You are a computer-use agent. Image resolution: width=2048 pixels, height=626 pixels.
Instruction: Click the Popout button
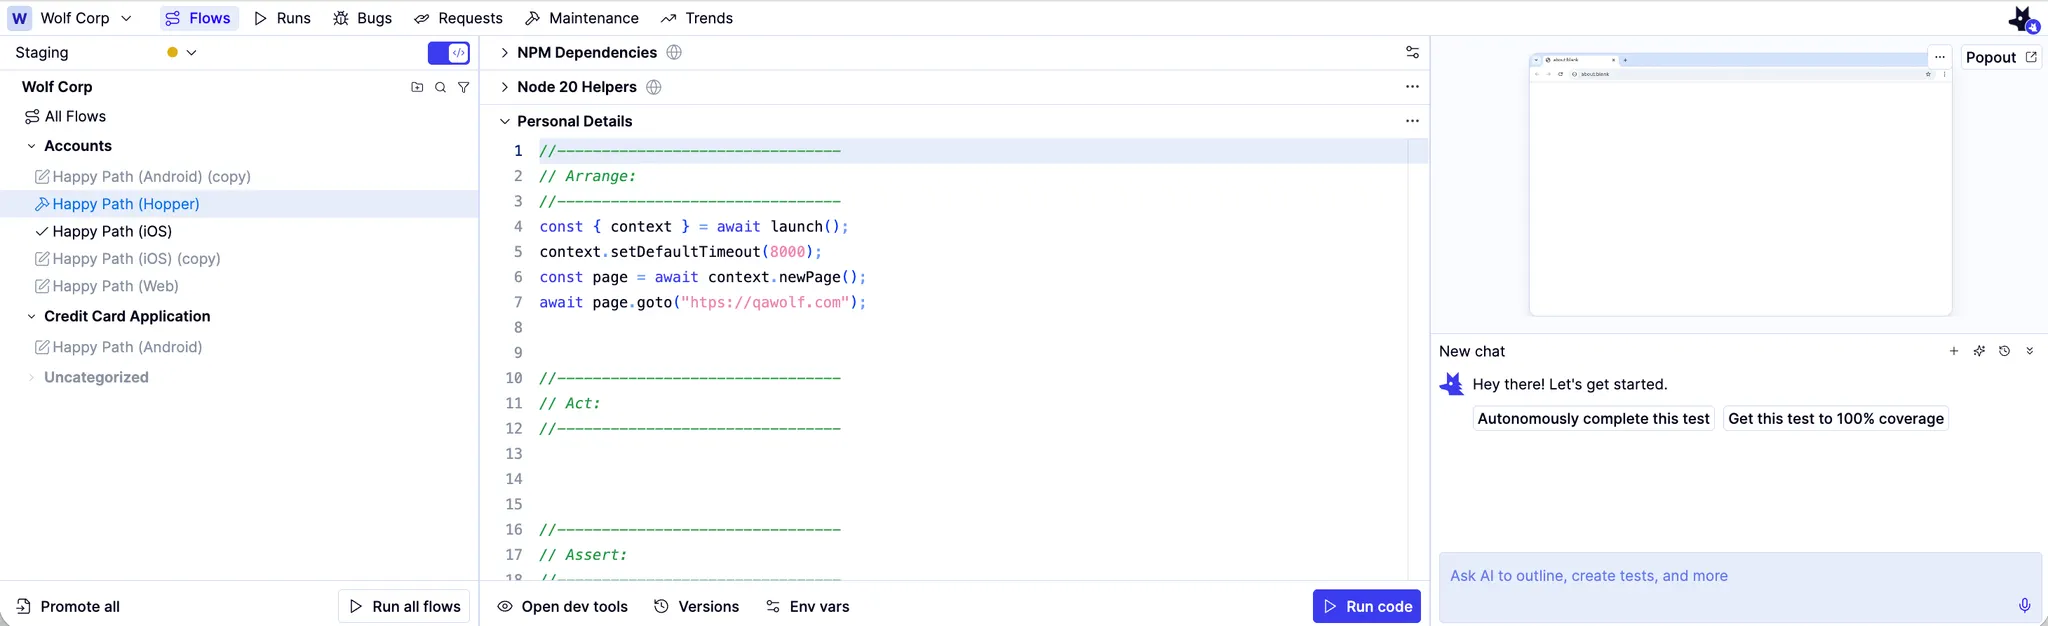[2001, 57]
